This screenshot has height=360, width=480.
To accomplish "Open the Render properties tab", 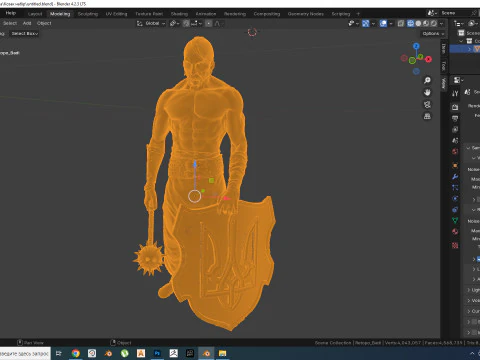I will [x=455, y=107].
